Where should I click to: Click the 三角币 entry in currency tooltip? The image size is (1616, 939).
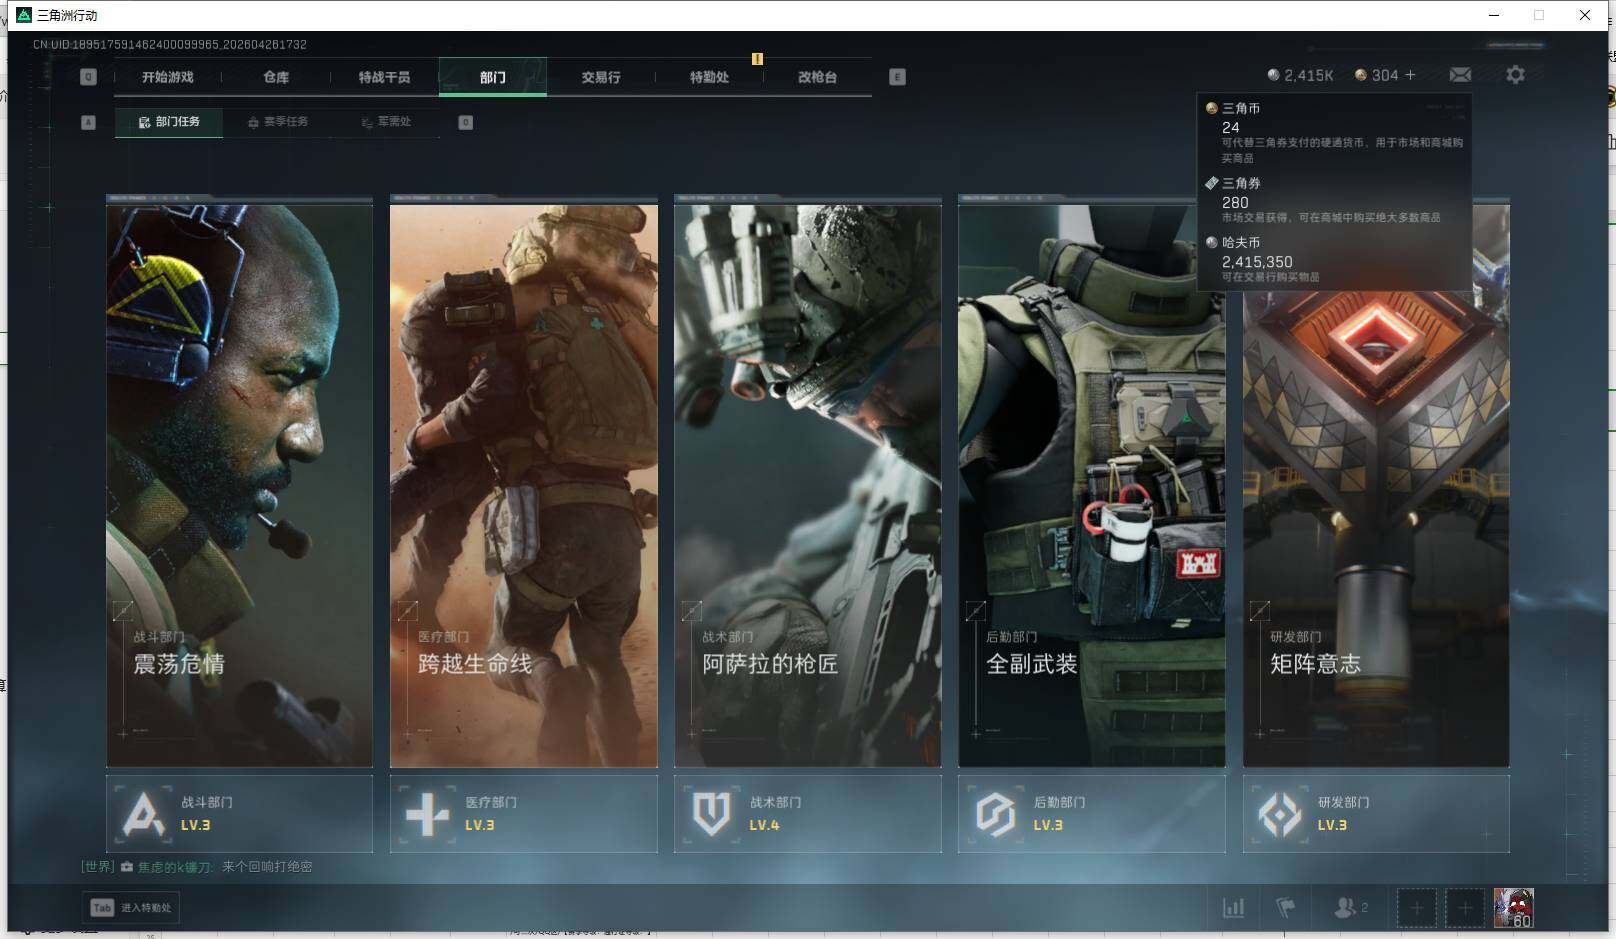(1334, 132)
